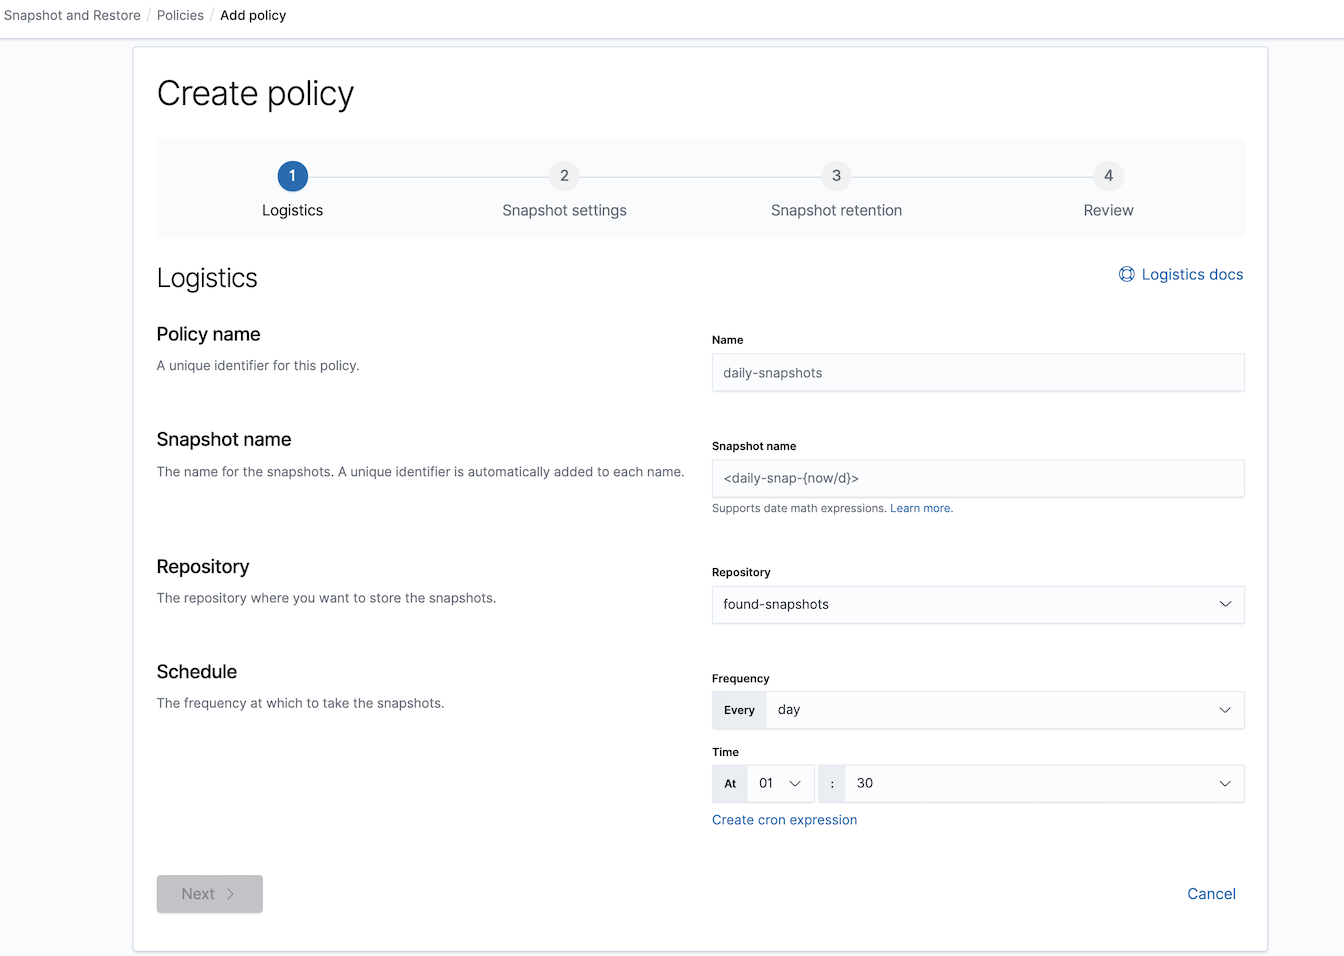Click Learn more about date math
Image resolution: width=1344 pixels, height=956 pixels.
921,508
